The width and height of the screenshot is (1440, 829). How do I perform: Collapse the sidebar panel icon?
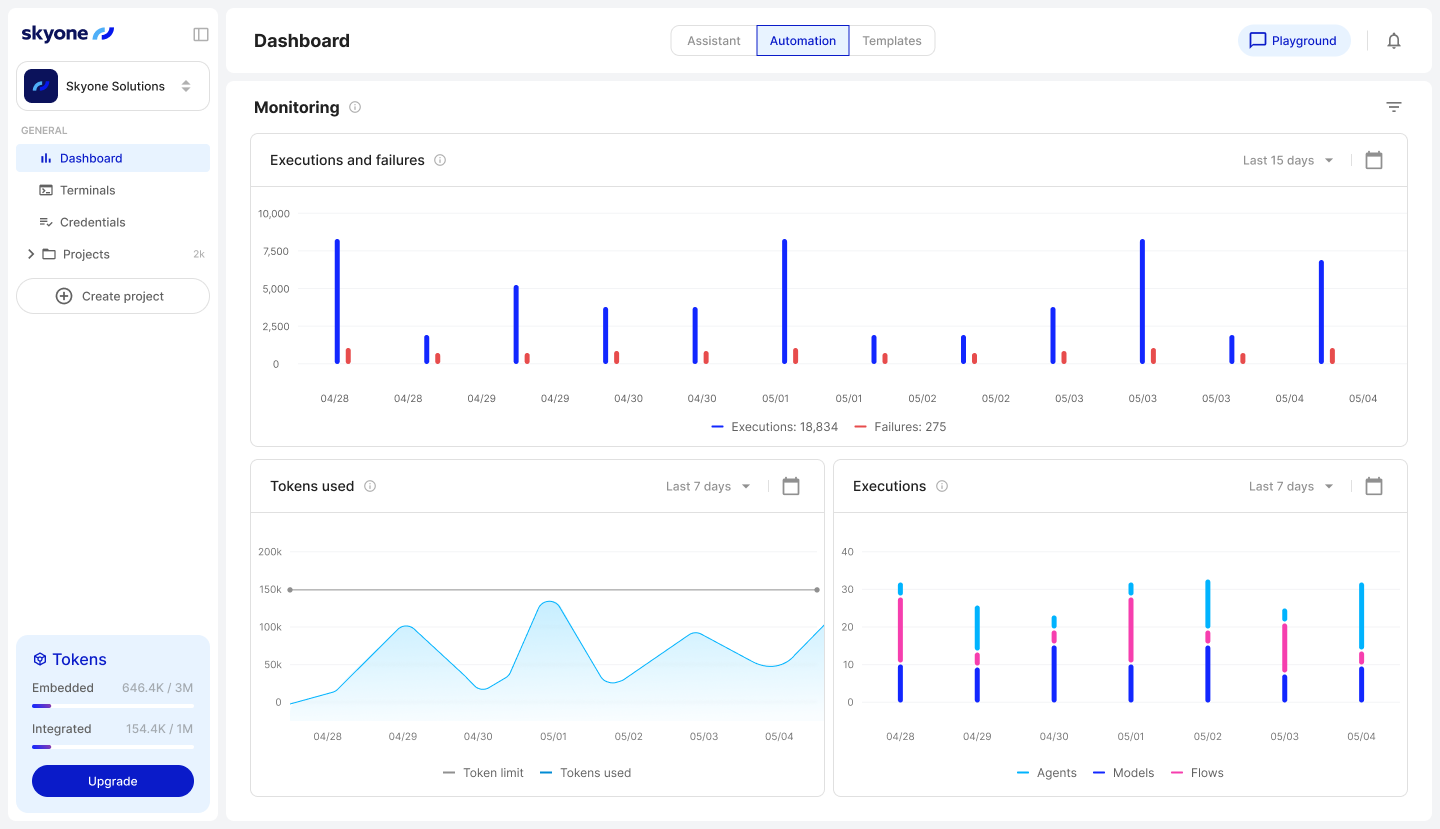pyautogui.click(x=201, y=35)
